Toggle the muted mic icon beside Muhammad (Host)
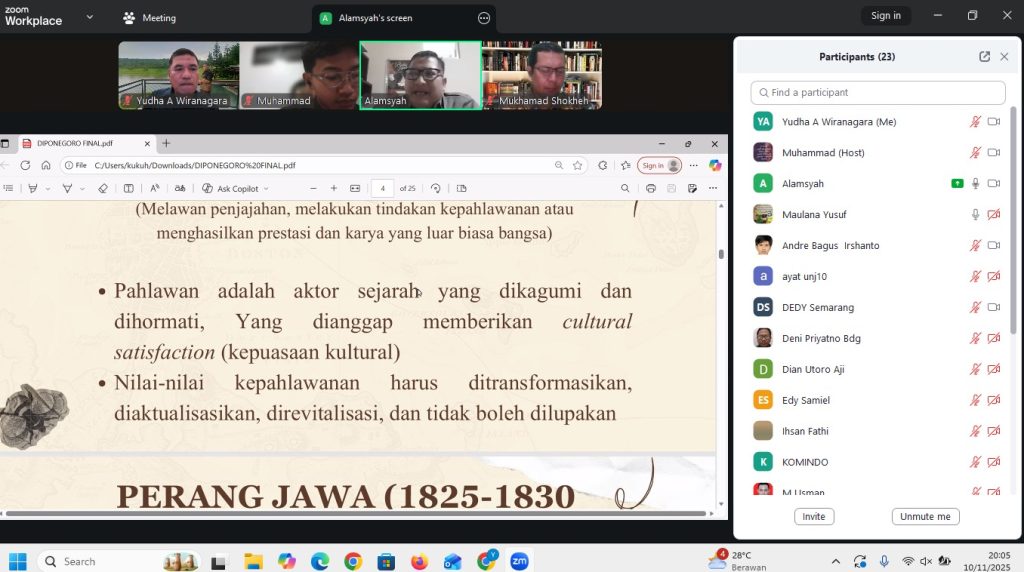 coord(975,153)
